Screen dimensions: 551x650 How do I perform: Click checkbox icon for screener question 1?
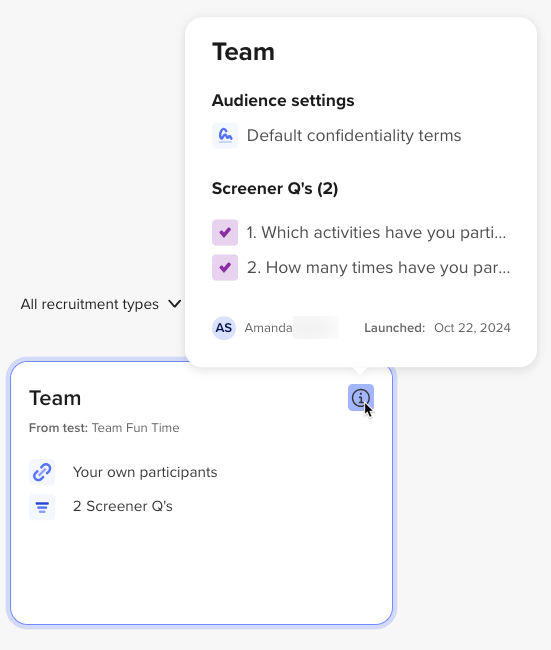[225, 233]
